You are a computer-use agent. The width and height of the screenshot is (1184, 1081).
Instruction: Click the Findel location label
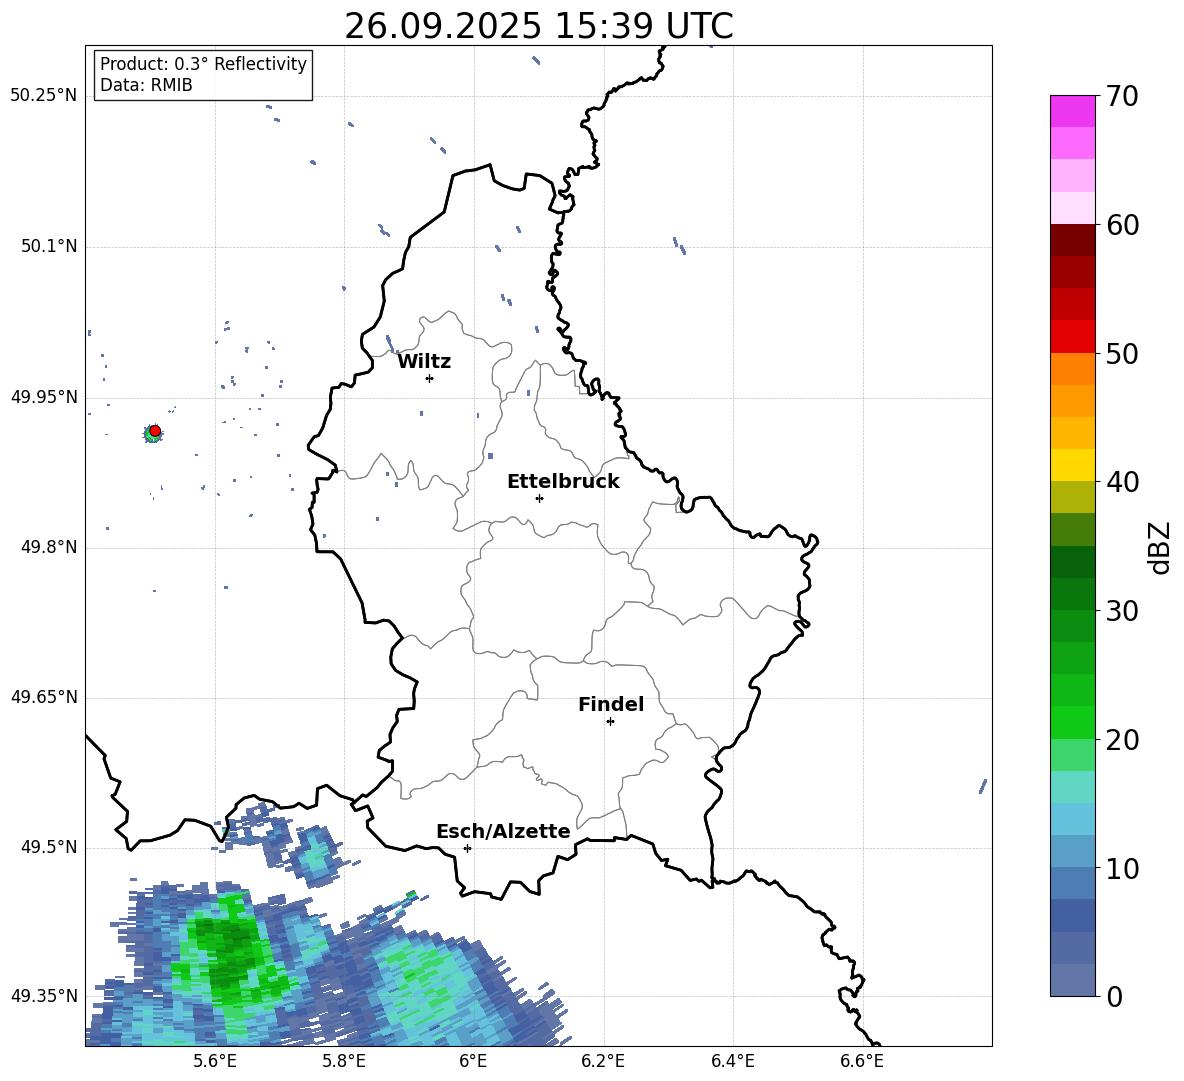611,704
